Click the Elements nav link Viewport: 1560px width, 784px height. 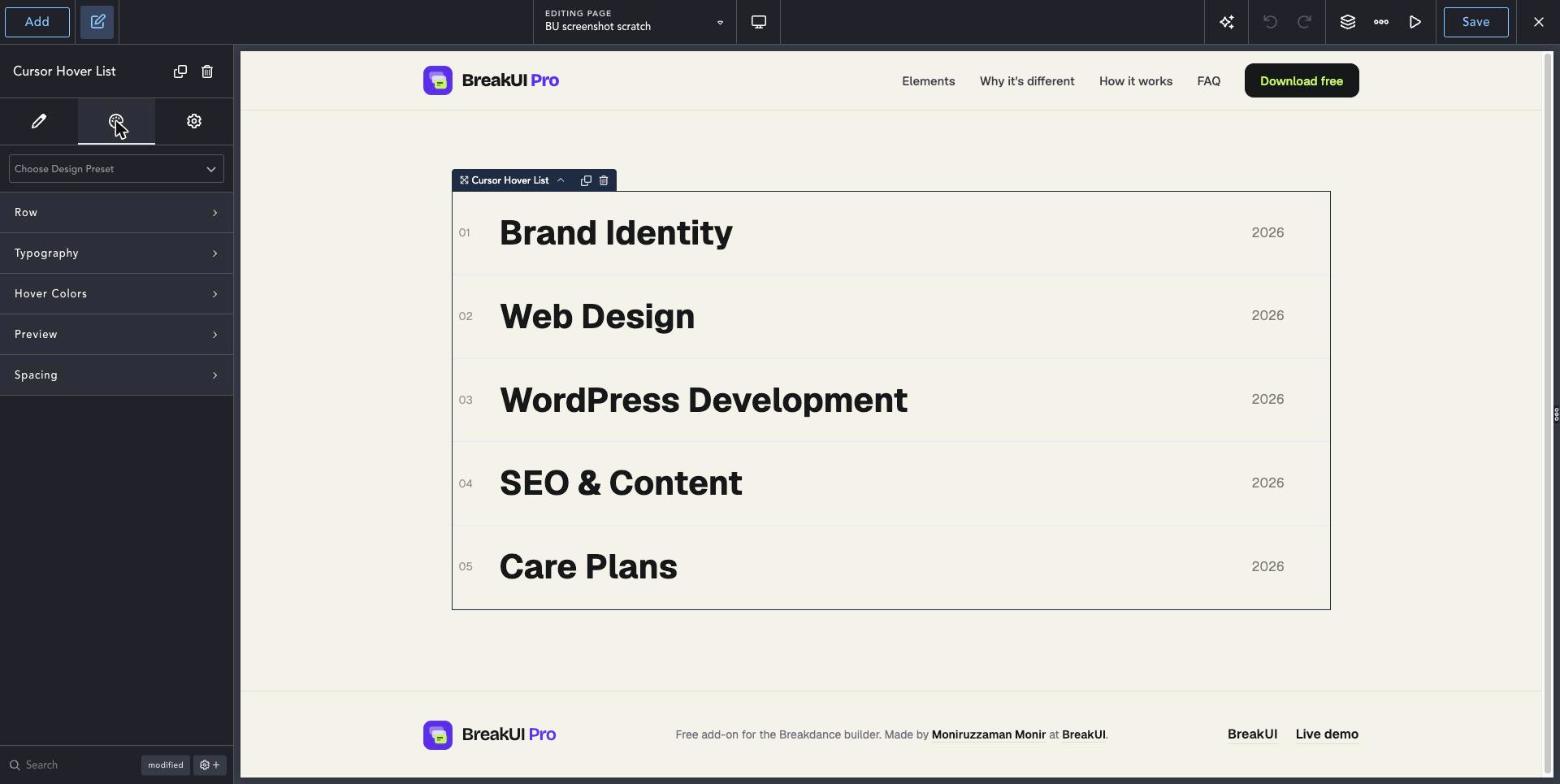(928, 81)
